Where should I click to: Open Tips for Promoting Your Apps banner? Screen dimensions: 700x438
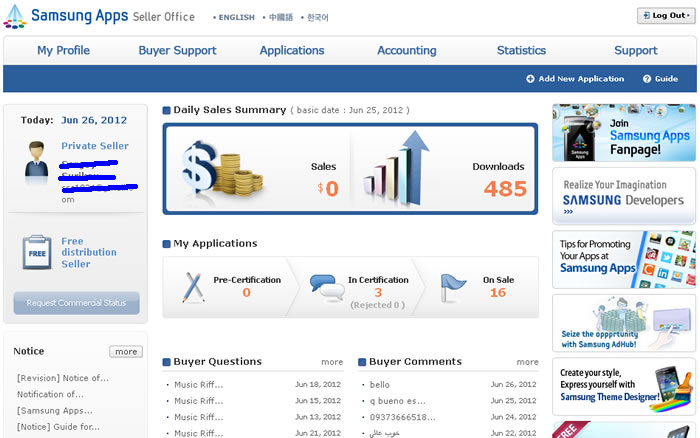(x=624, y=259)
